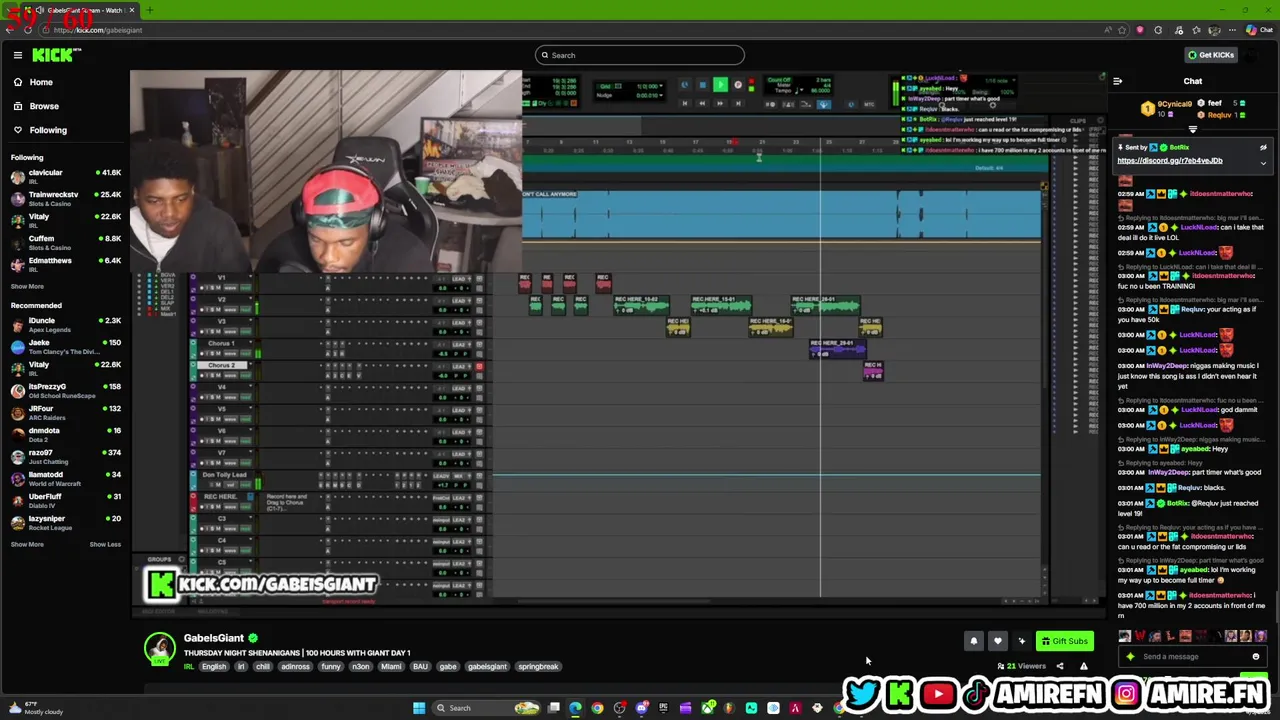Open the pink shield browser extension
1280x720 pixels.
pyautogui.click(x=1140, y=30)
